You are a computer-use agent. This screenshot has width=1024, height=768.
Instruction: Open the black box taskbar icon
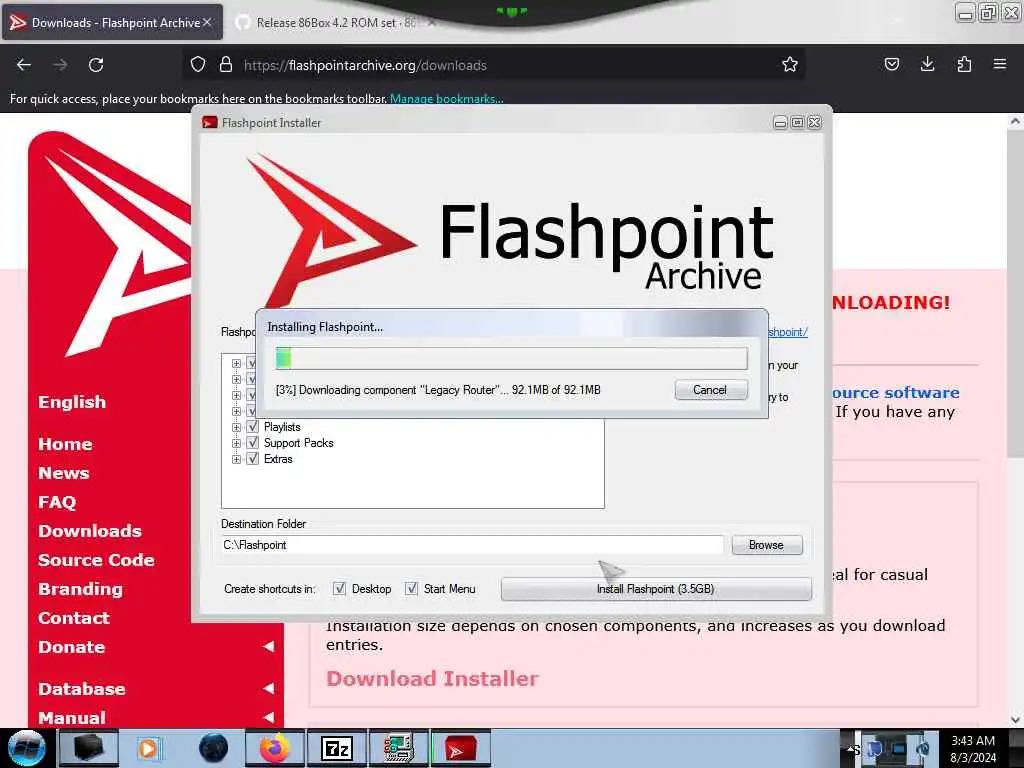(88, 748)
